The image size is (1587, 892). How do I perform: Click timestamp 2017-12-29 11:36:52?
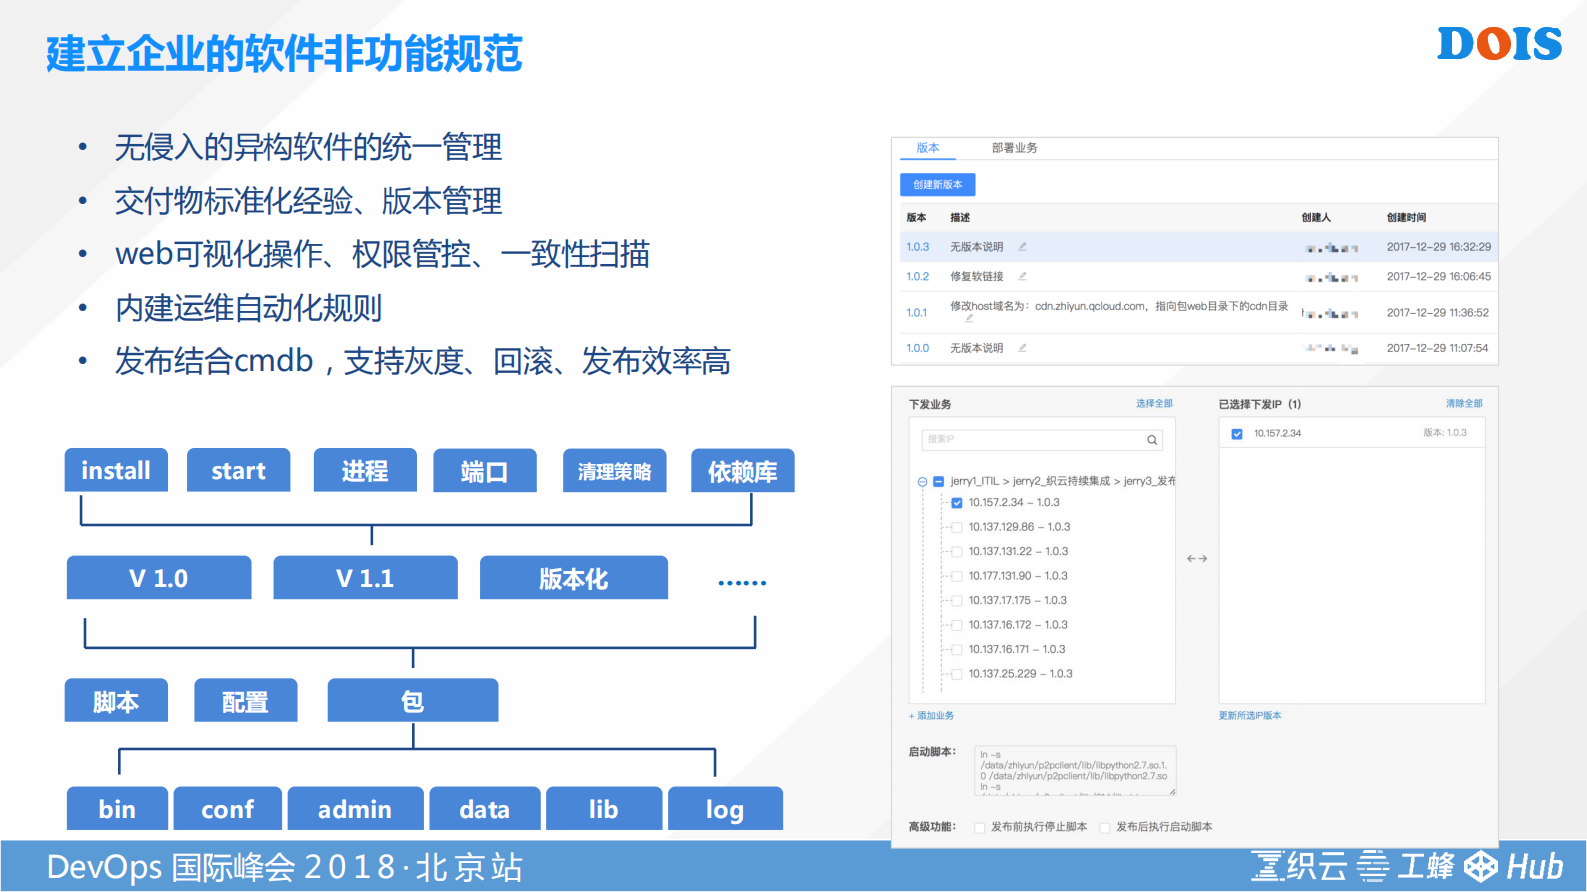1437,313
